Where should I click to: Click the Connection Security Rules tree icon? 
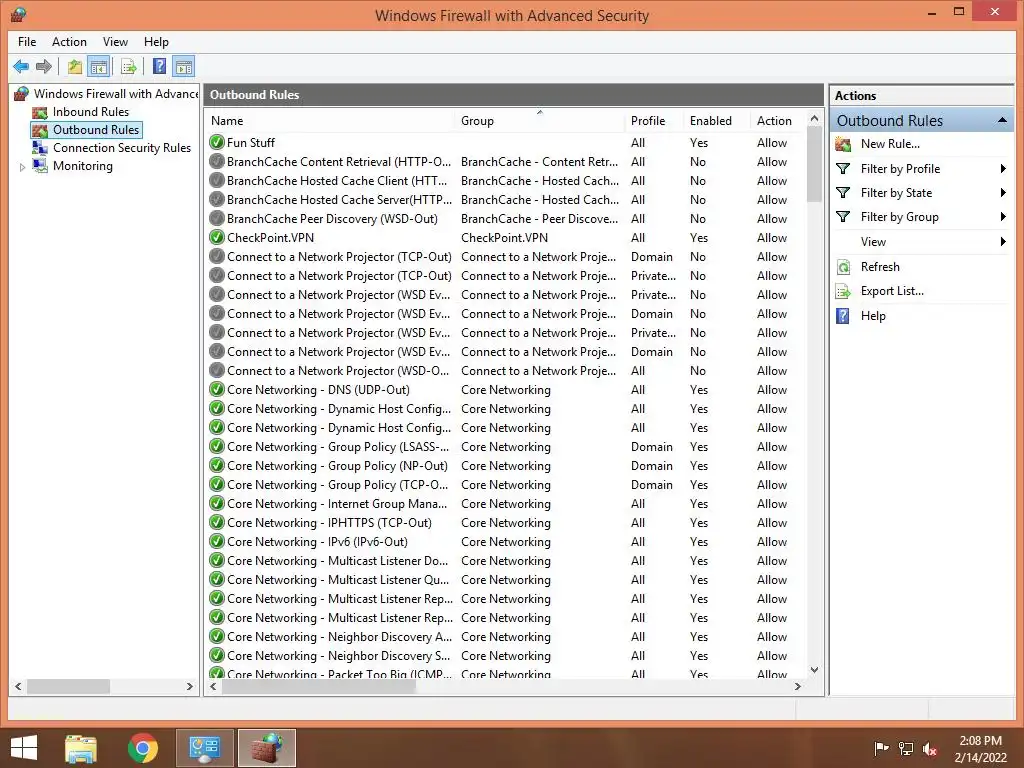pyautogui.click(x=40, y=148)
